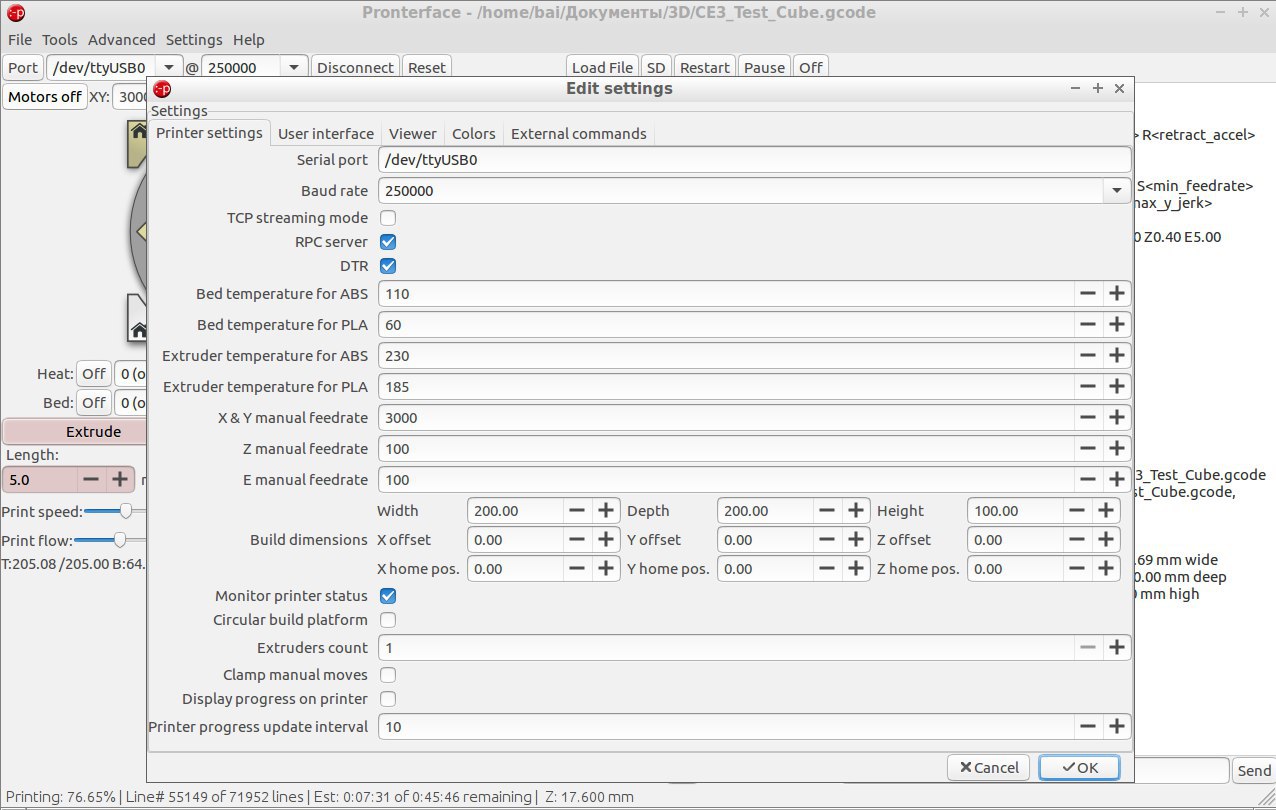Click the Reset button in toolbar
Image resolution: width=1276 pixels, height=810 pixels.
[x=427, y=68]
